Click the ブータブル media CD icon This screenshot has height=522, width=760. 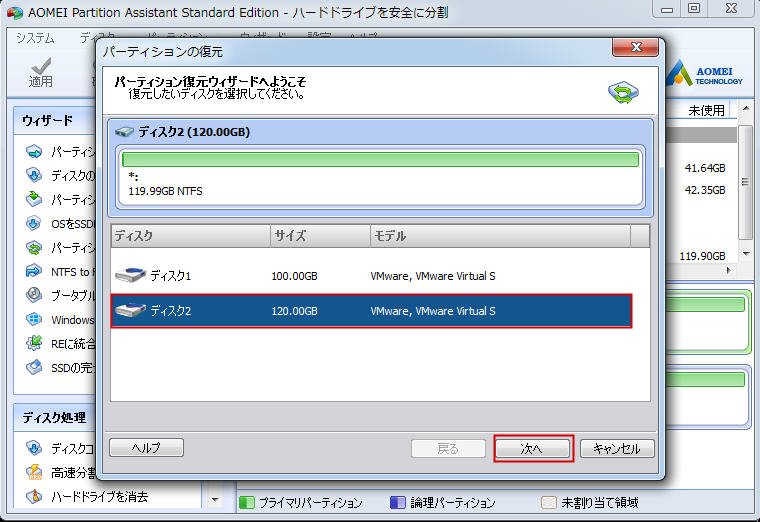pos(34,295)
